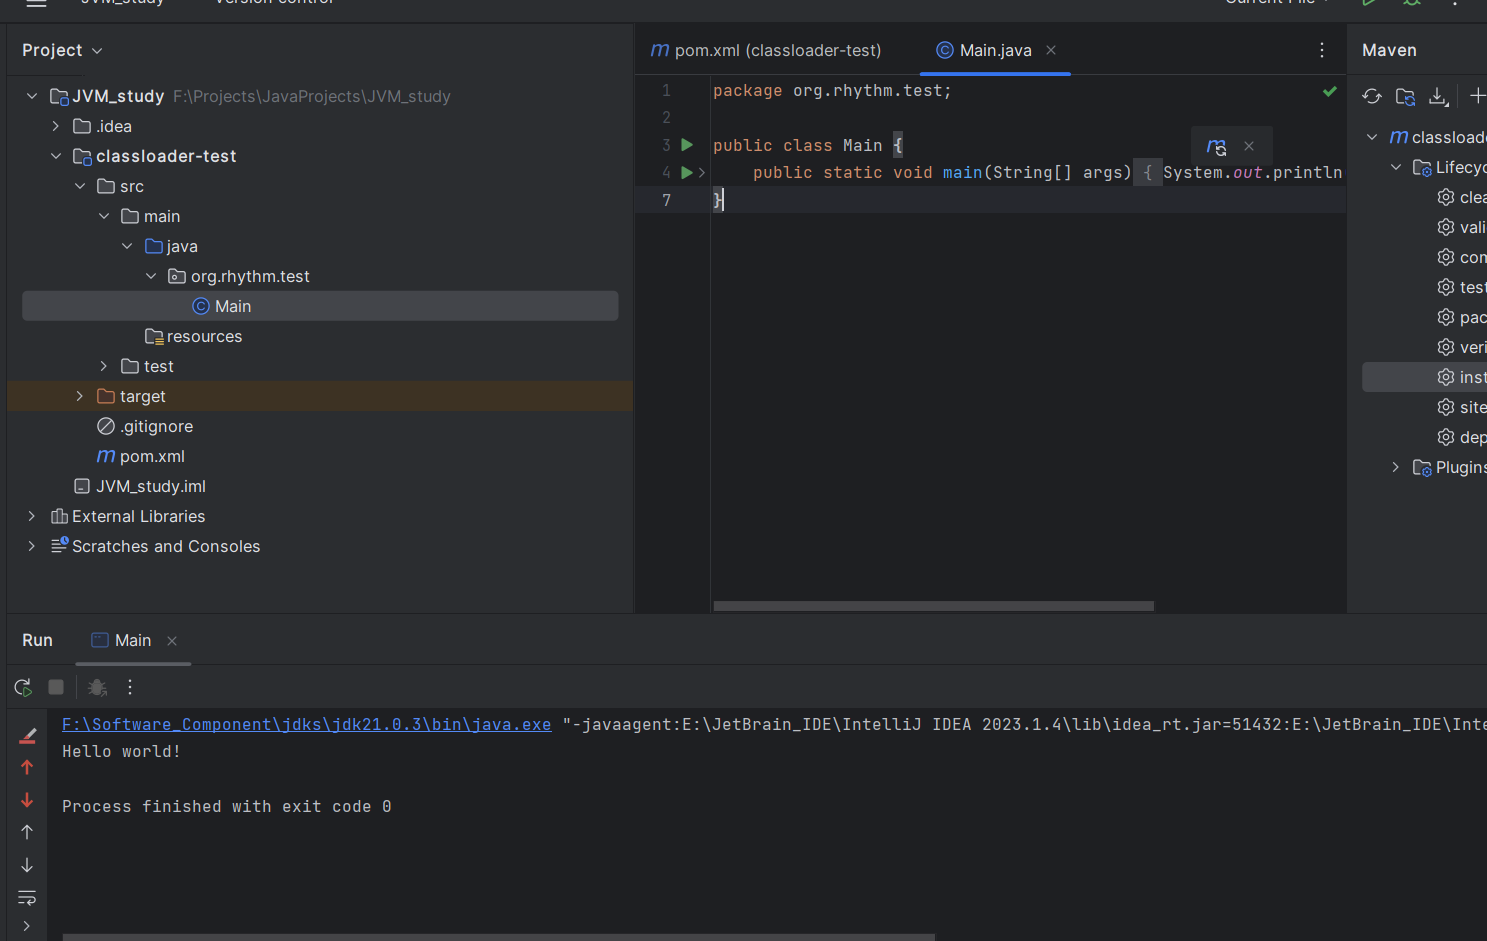Open the main menu hamburger icon
This screenshot has height=941, width=1487.
click(36, 3)
